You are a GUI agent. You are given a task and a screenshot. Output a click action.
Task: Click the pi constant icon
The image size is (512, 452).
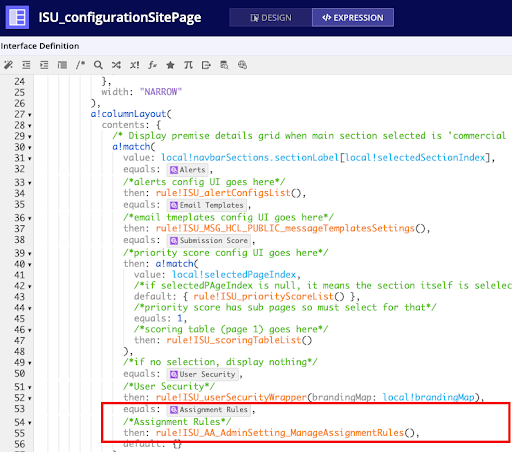[x=188, y=65]
